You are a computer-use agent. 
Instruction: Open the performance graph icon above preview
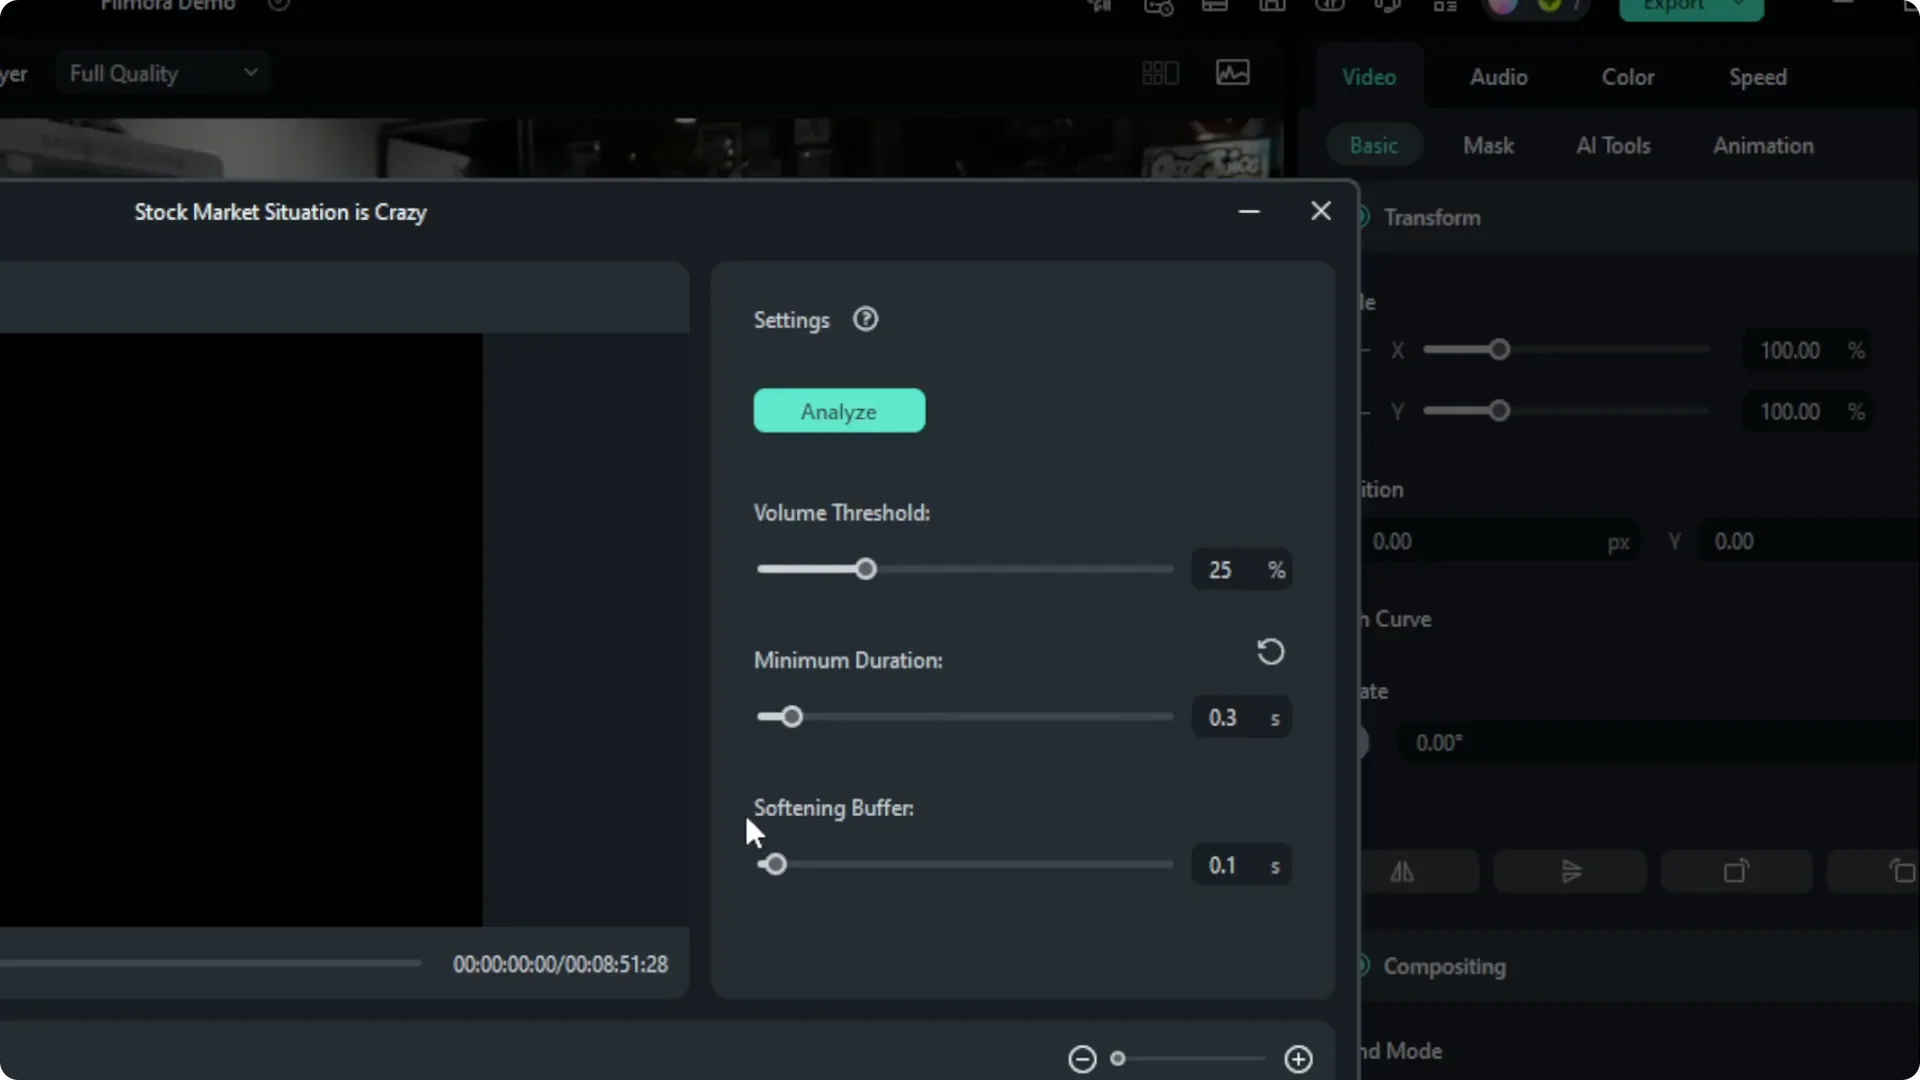pyautogui.click(x=1232, y=72)
